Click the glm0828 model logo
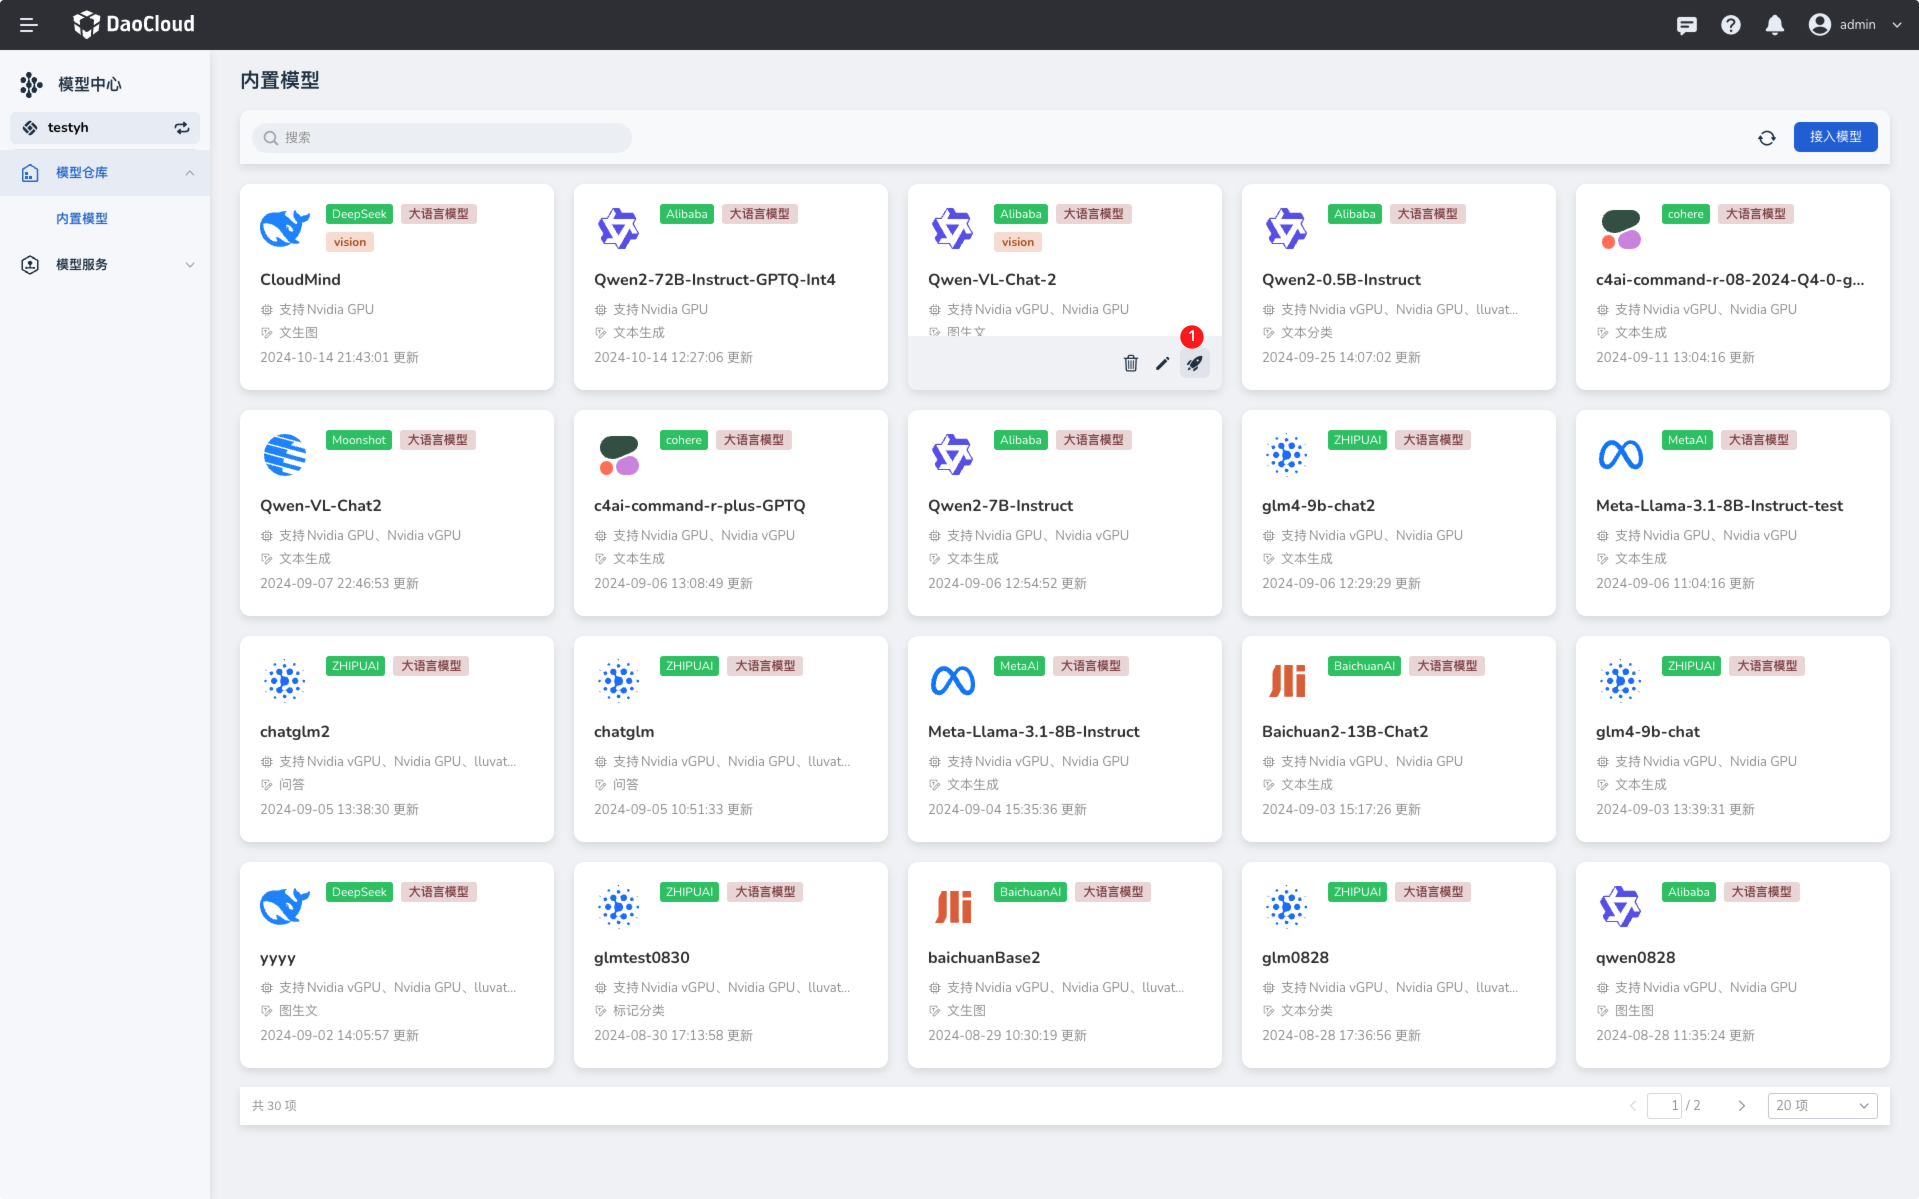Viewport: 1919px width, 1199px height. [x=1286, y=907]
